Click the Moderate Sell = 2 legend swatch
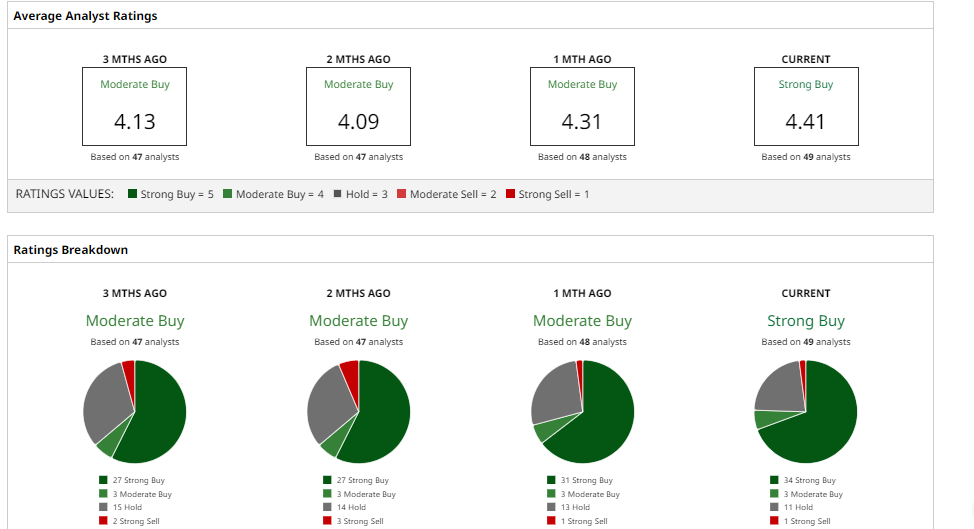 (401, 194)
